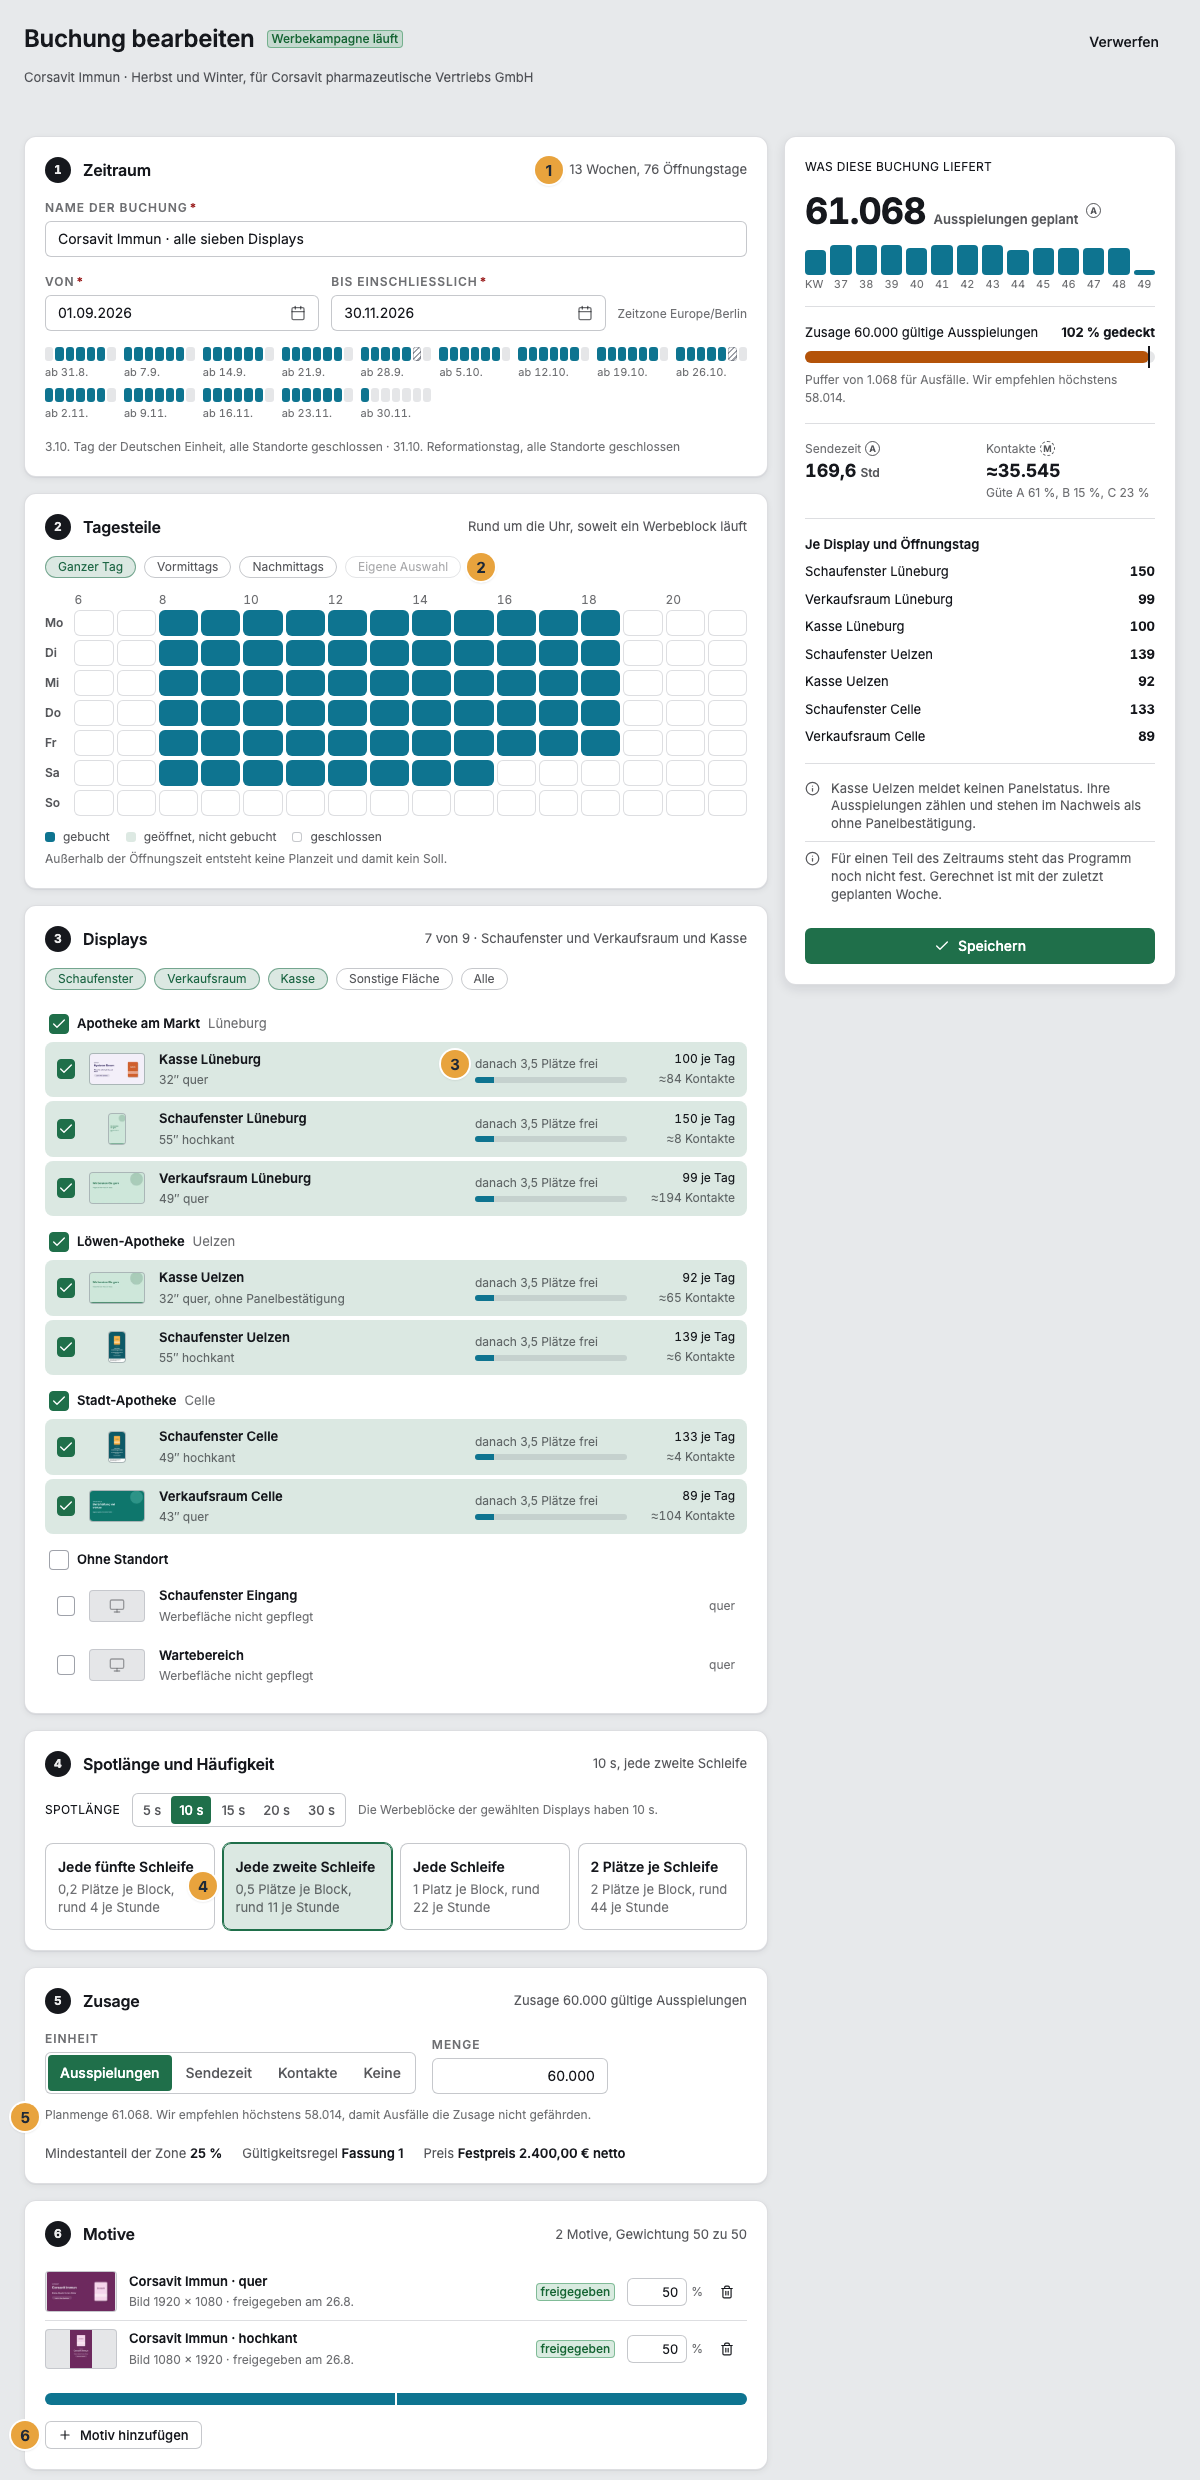This screenshot has height=2480, width=1200.
Task: Click freigegeben badge of Corsavit Immun quer
Action: (x=575, y=2292)
